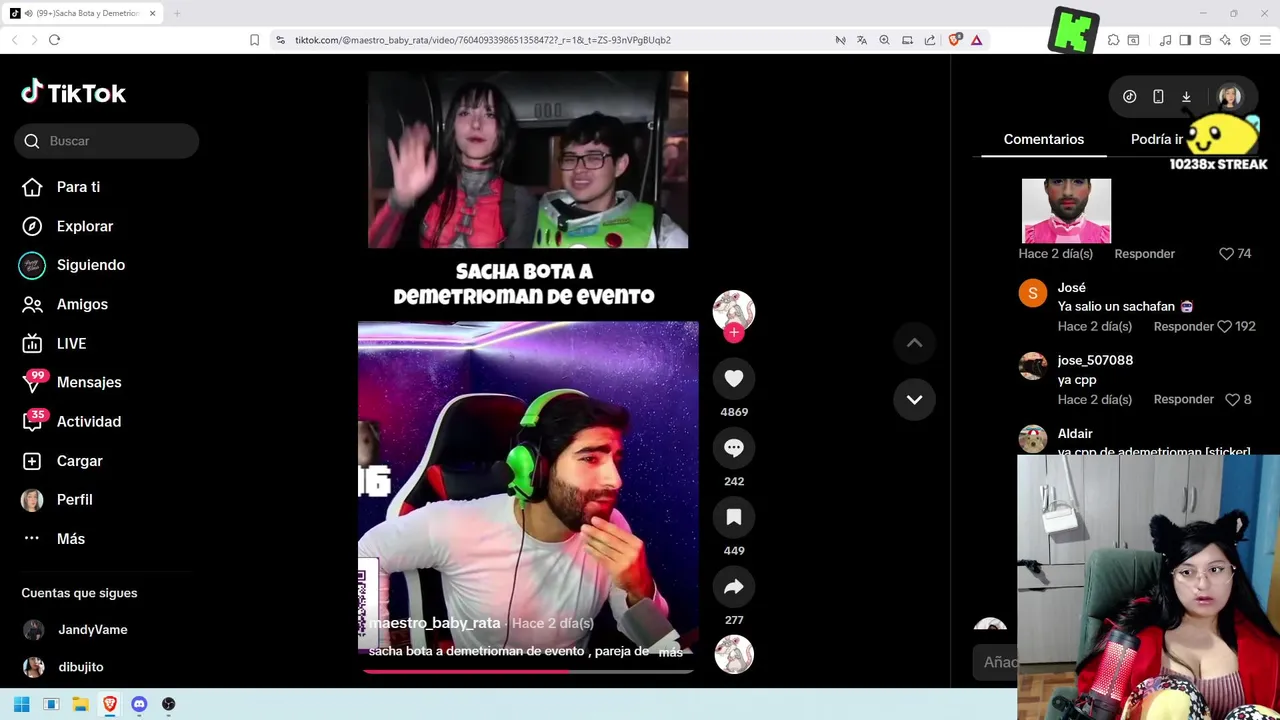Open the sound disc icon below share

(734, 654)
